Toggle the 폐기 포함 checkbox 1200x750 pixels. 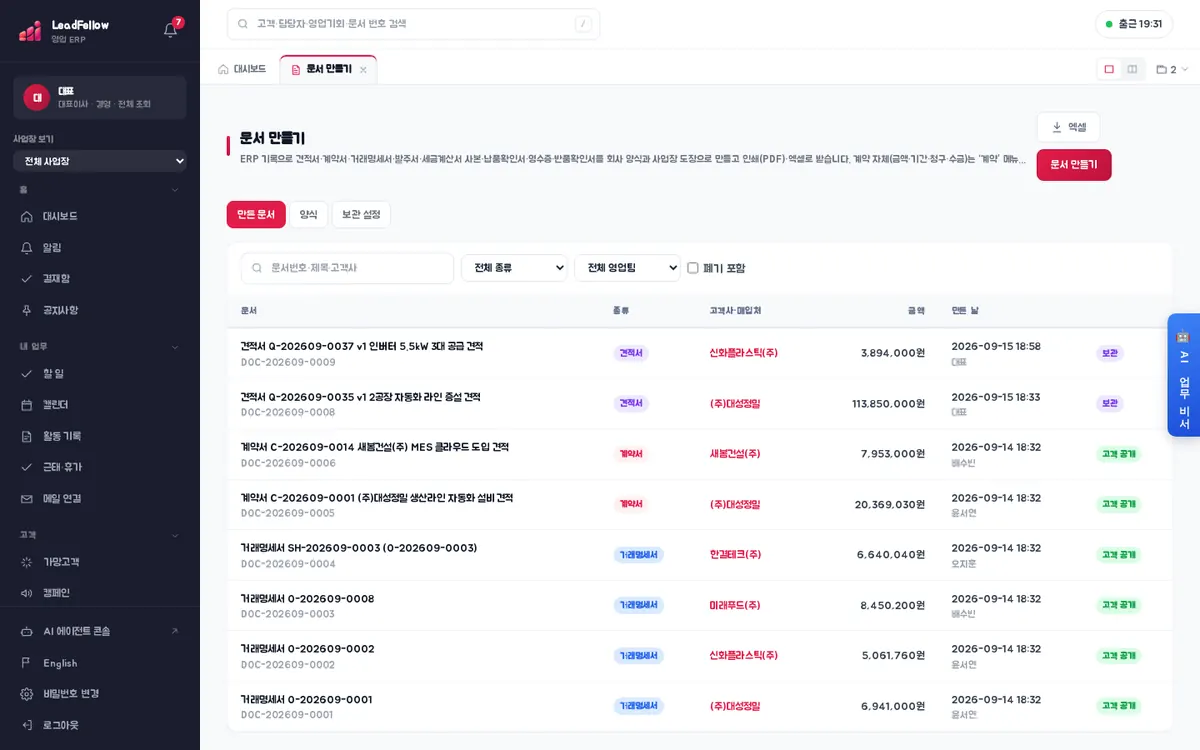pyautogui.click(x=693, y=268)
